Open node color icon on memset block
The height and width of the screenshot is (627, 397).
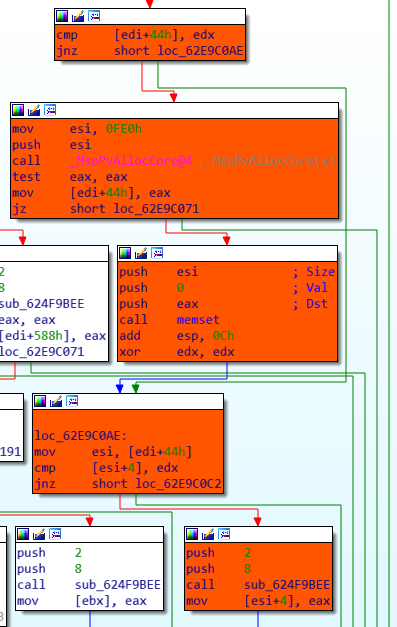pos(125,253)
